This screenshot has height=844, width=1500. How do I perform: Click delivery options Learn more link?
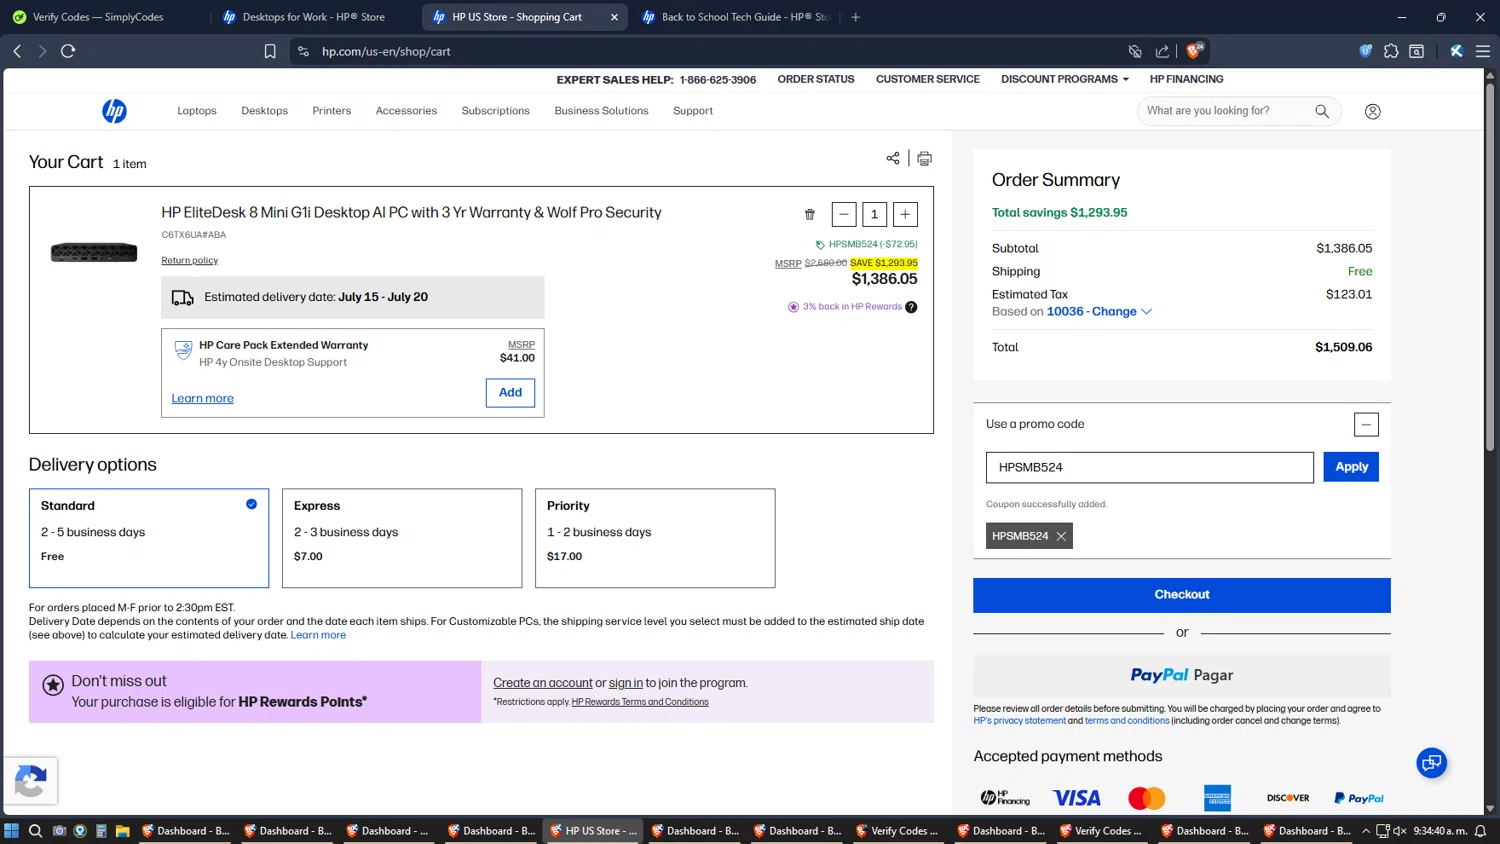click(318, 635)
